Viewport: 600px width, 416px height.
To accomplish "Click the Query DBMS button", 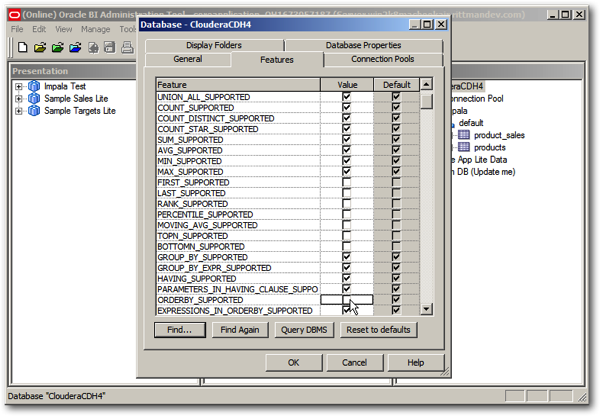I will (304, 330).
